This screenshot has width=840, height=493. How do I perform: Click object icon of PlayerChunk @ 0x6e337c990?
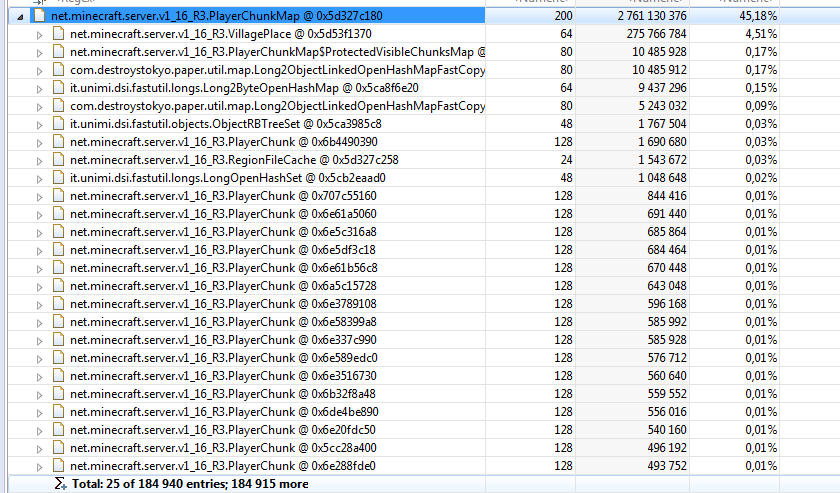click(x=58, y=340)
